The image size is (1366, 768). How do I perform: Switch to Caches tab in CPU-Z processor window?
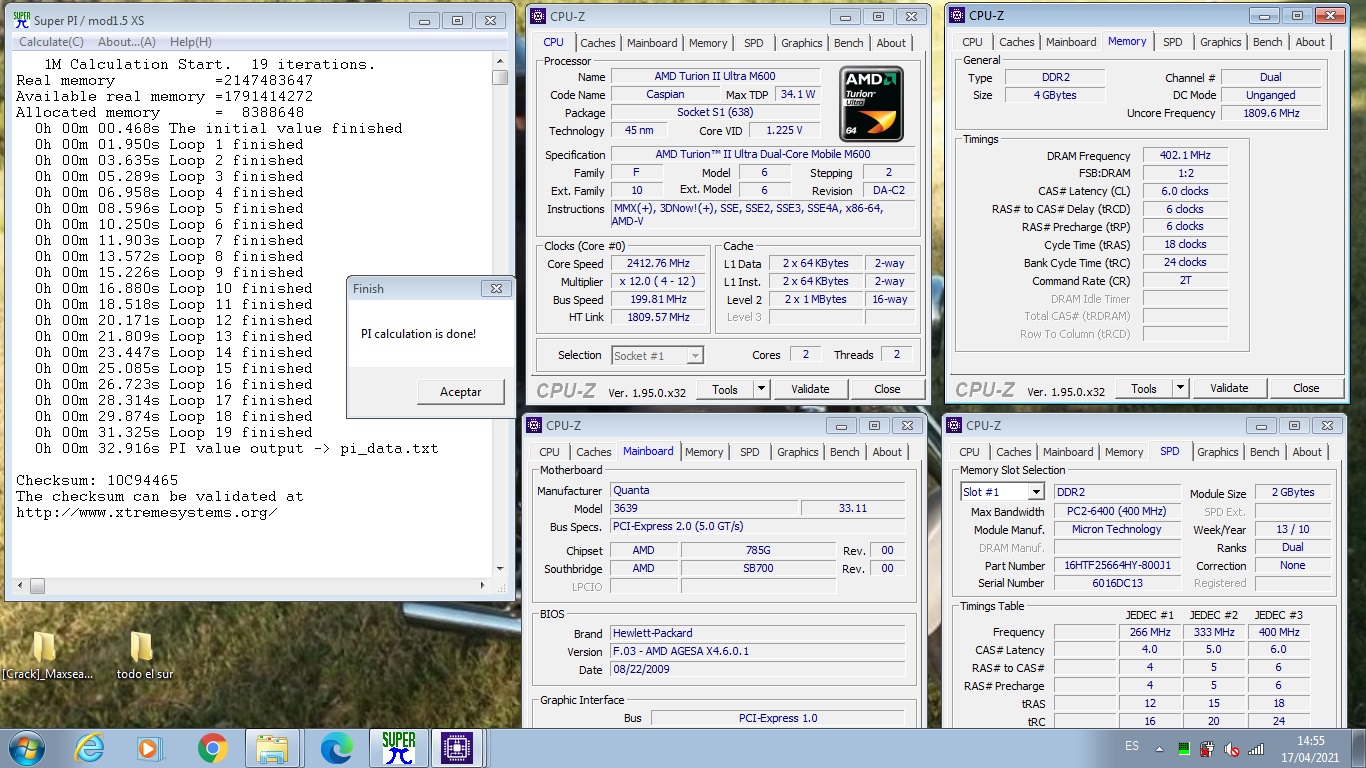point(598,43)
